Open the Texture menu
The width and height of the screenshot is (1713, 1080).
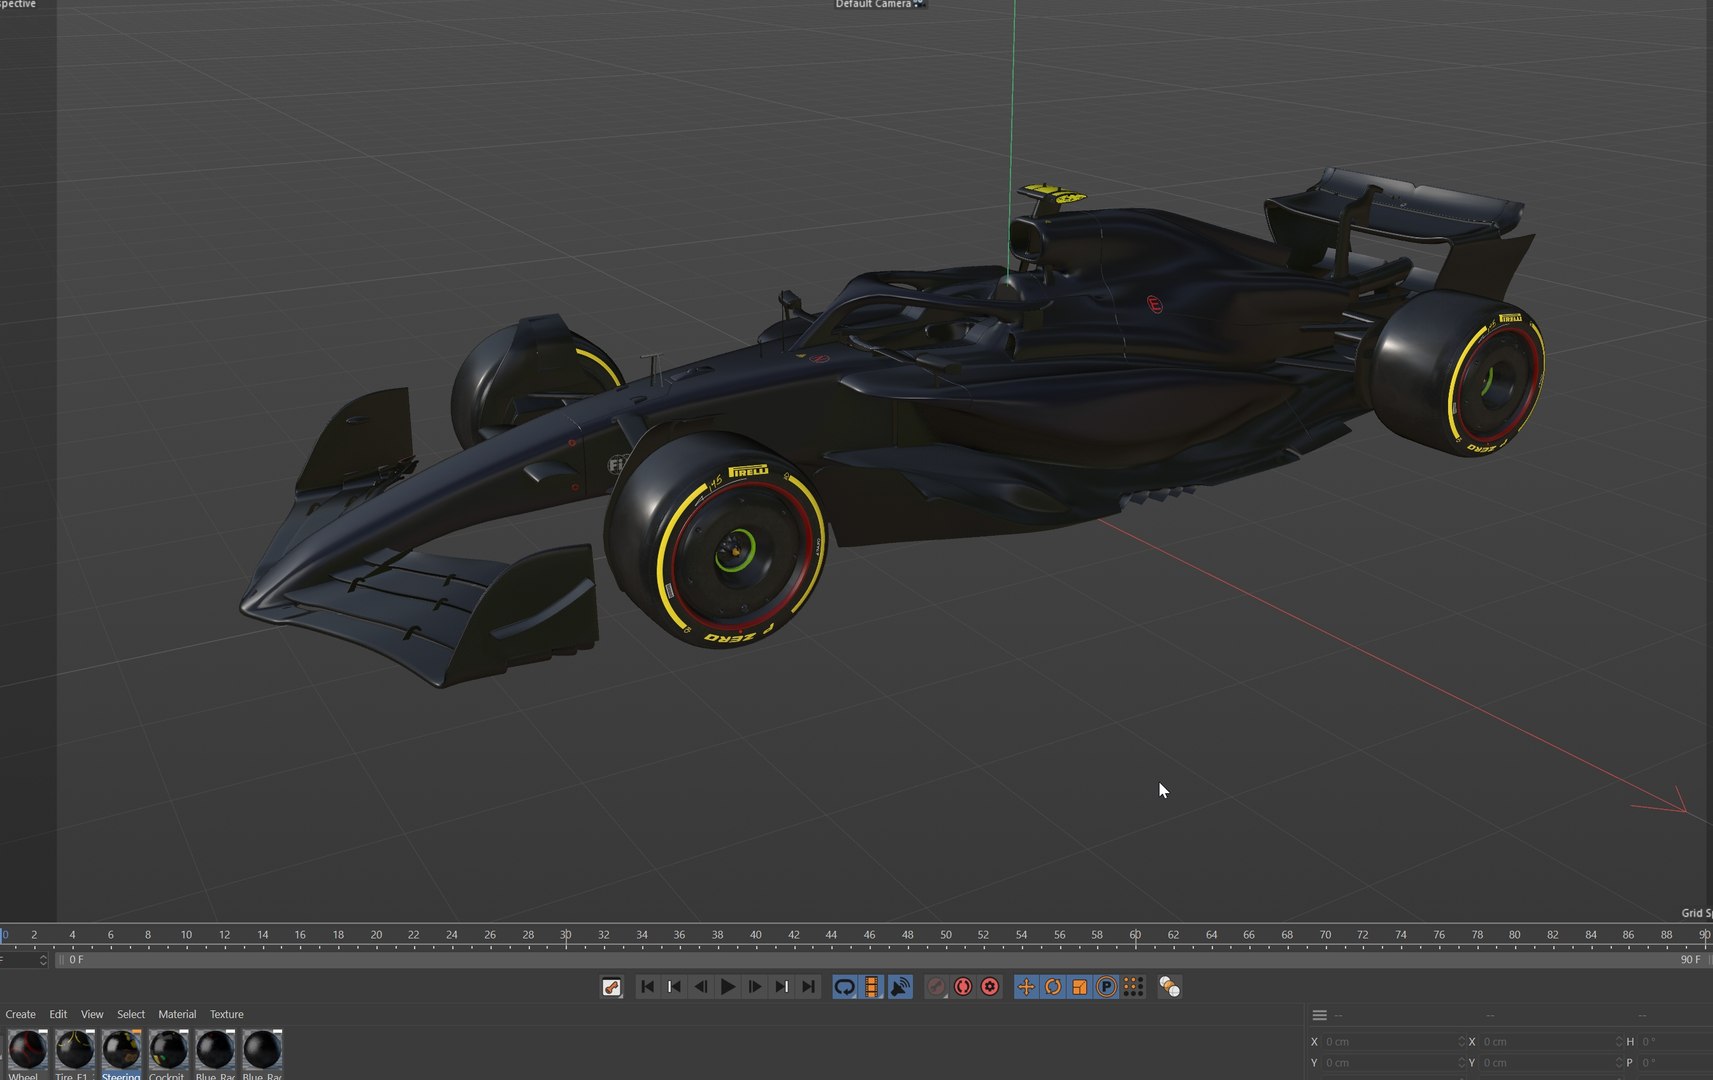click(227, 1014)
